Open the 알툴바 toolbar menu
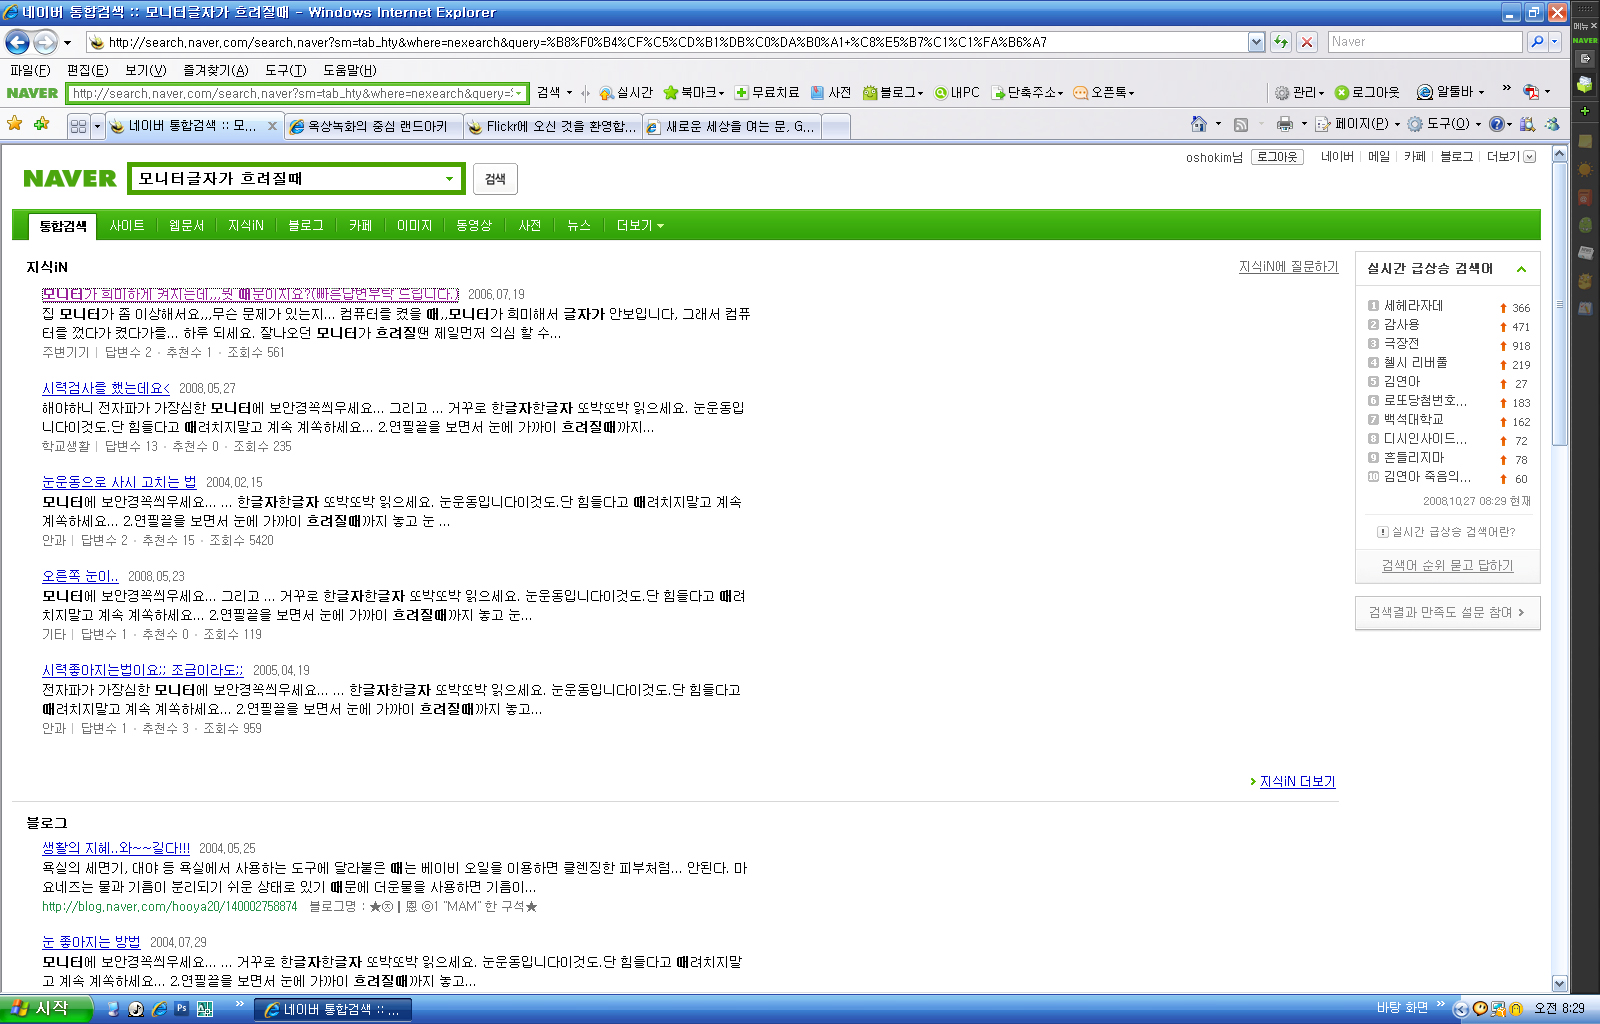 tap(1451, 93)
